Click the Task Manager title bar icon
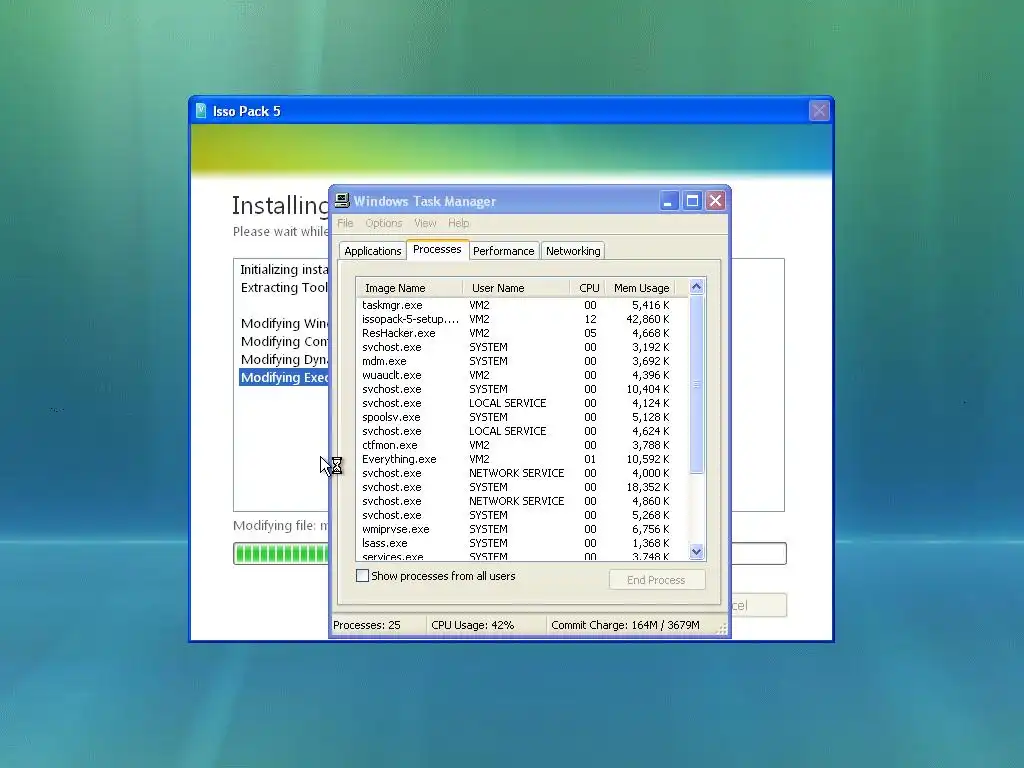 point(342,200)
